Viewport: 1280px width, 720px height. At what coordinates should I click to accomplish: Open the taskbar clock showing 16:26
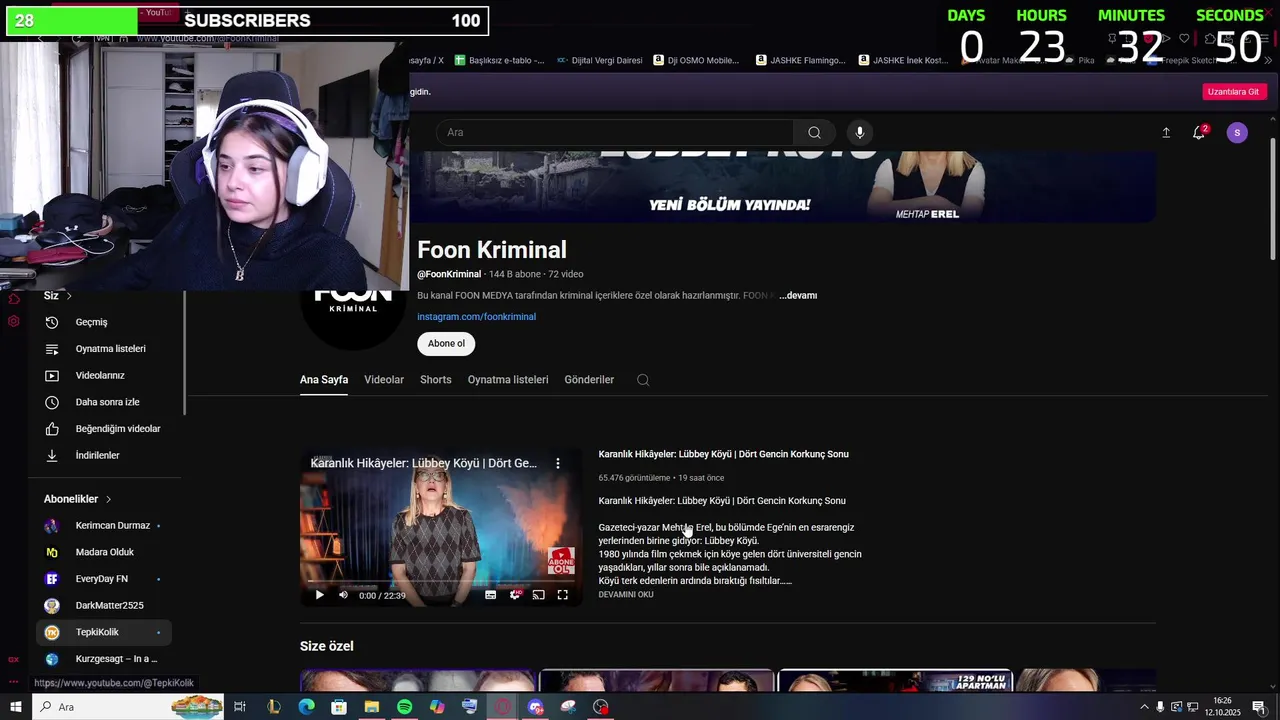[1222, 707]
